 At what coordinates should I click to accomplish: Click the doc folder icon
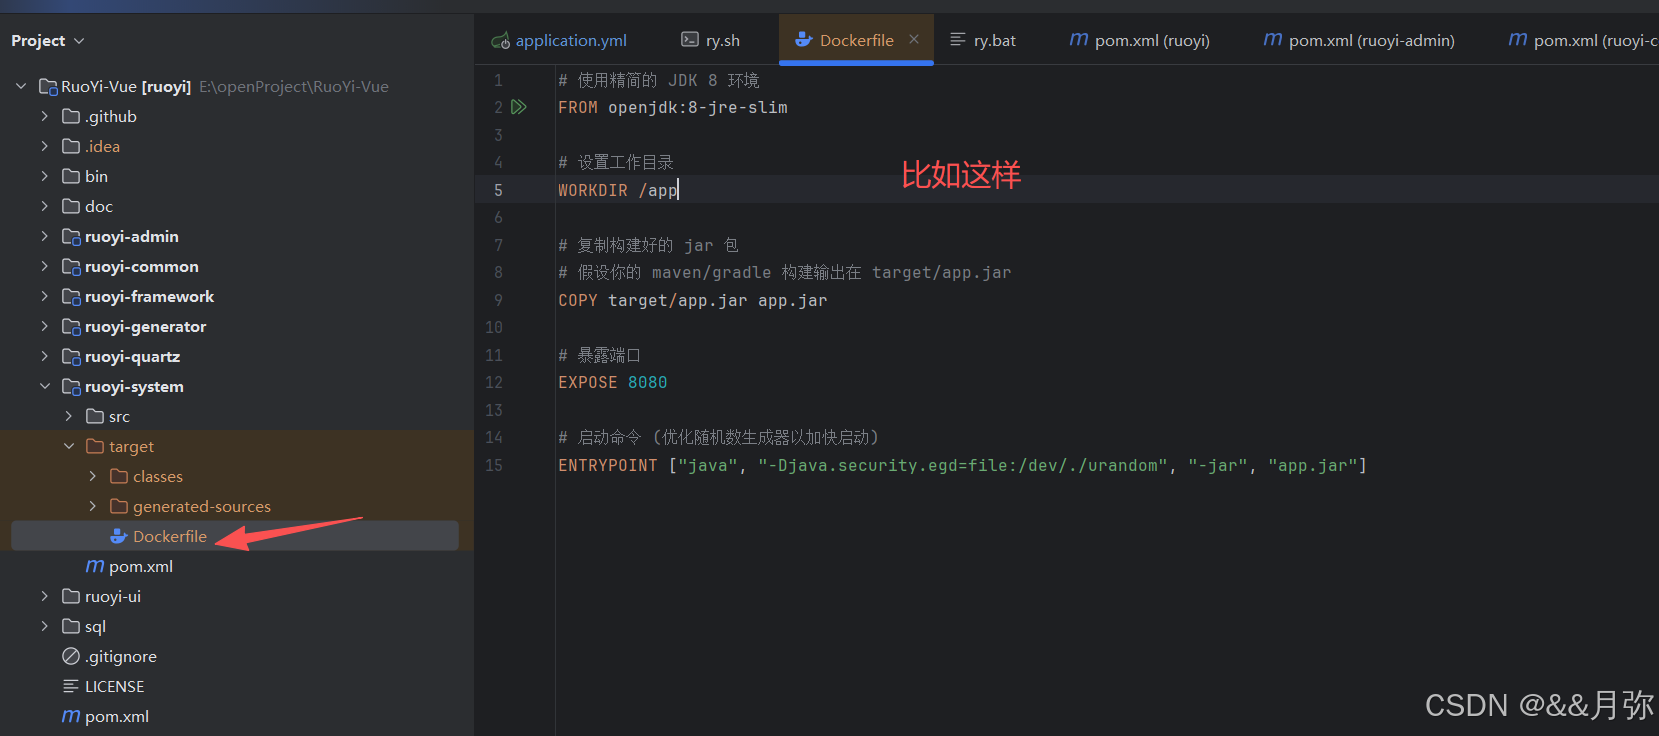71,206
